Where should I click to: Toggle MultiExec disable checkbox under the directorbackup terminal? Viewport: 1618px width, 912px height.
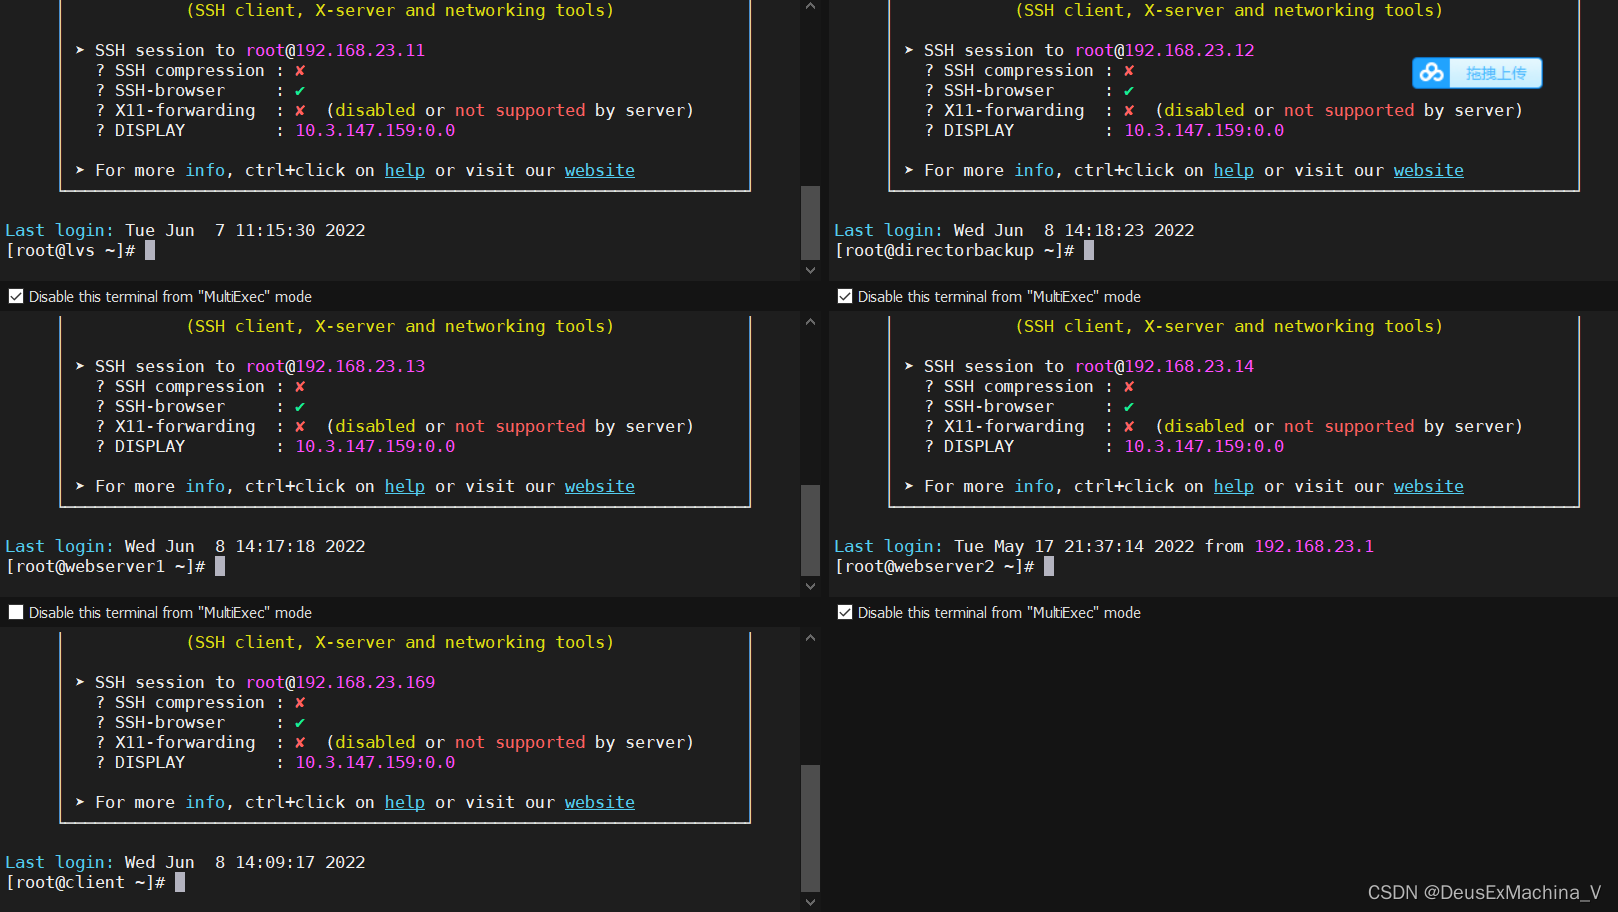click(845, 296)
